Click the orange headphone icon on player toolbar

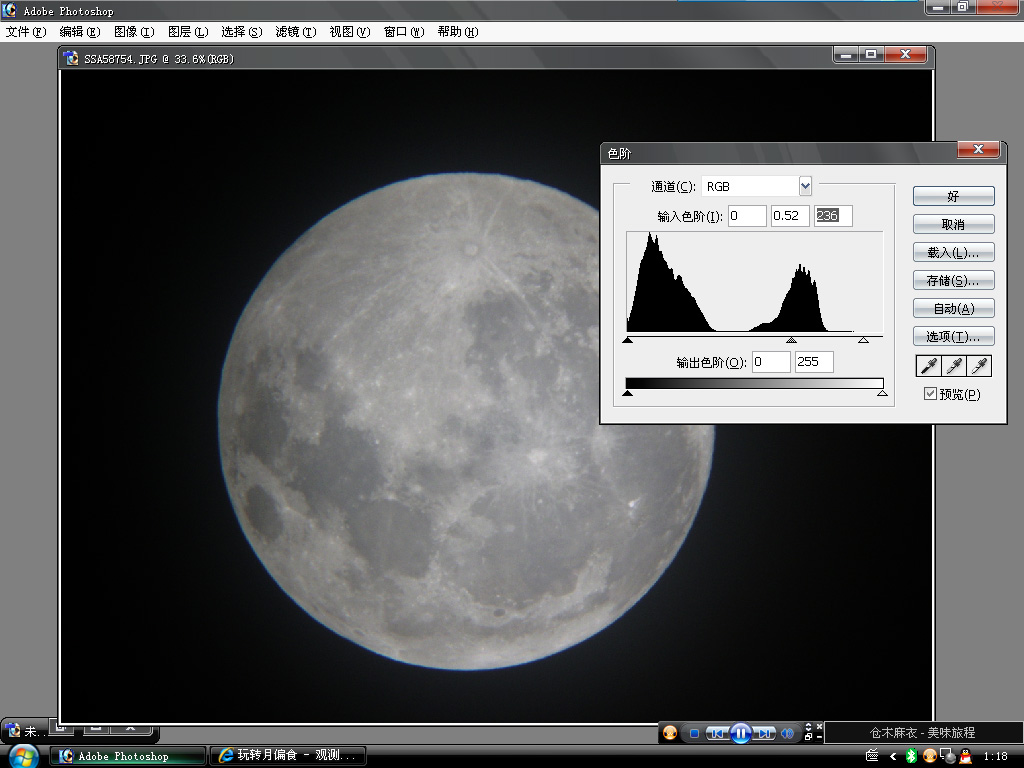[669, 733]
